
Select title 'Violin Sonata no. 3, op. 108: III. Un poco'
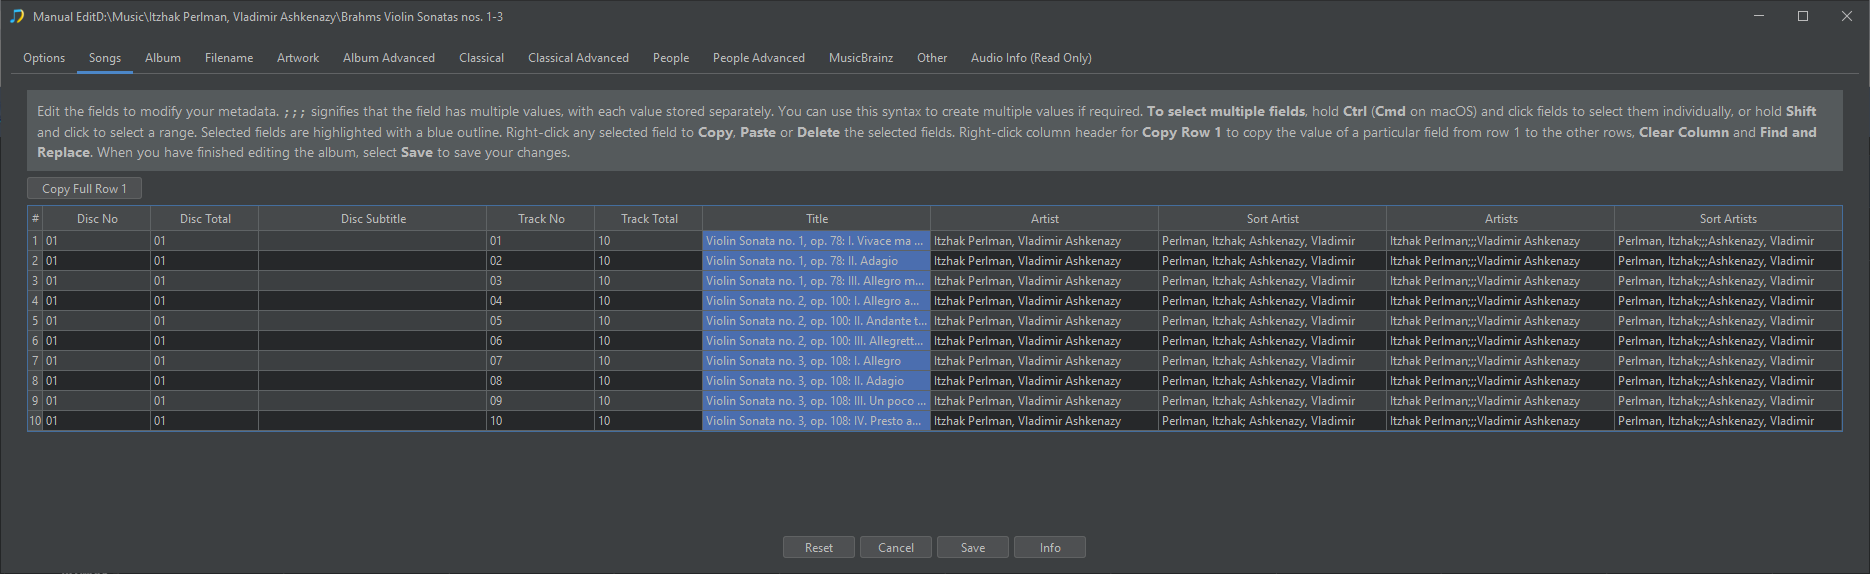[x=817, y=401]
